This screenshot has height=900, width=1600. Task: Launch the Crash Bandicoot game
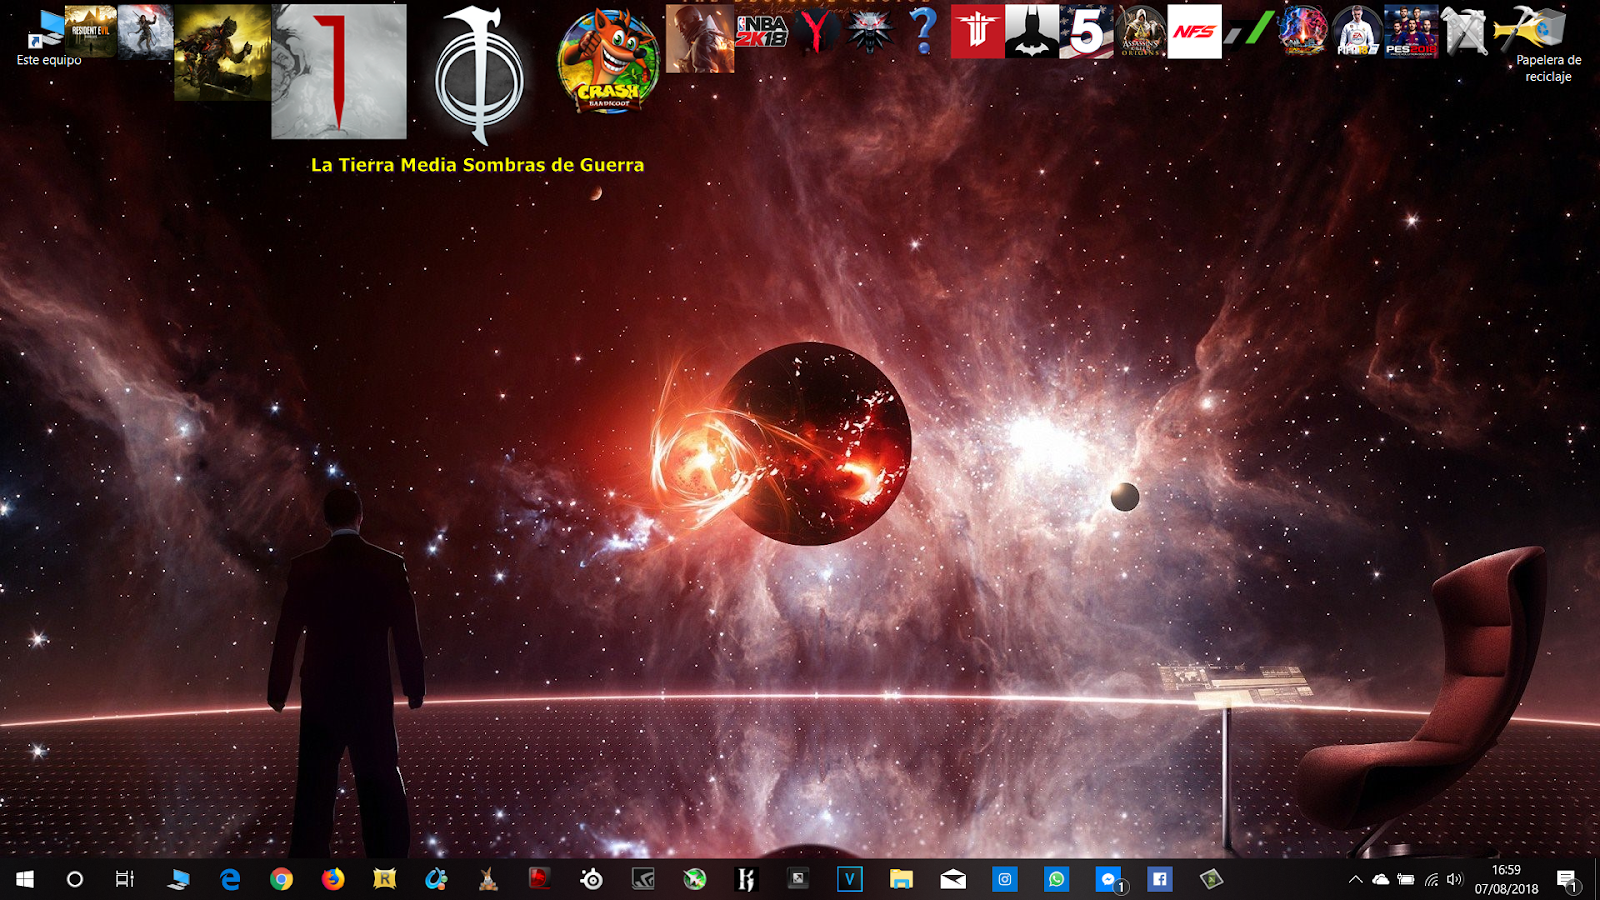click(608, 61)
